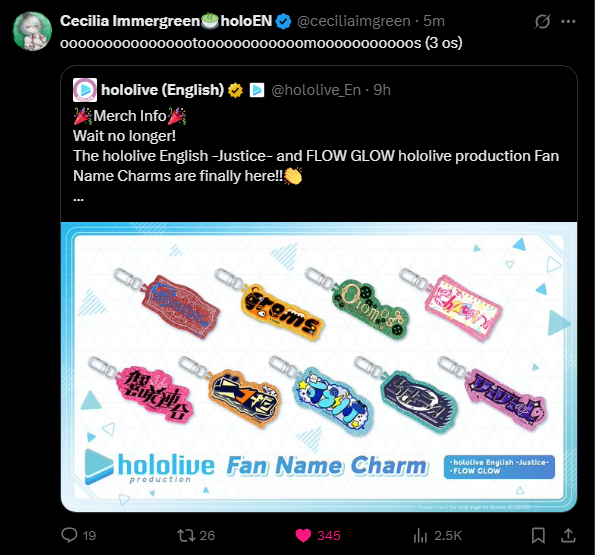Open the Grok explain icon on tweet
Image resolution: width=595 pixels, height=555 pixels.
[x=542, y=21]
